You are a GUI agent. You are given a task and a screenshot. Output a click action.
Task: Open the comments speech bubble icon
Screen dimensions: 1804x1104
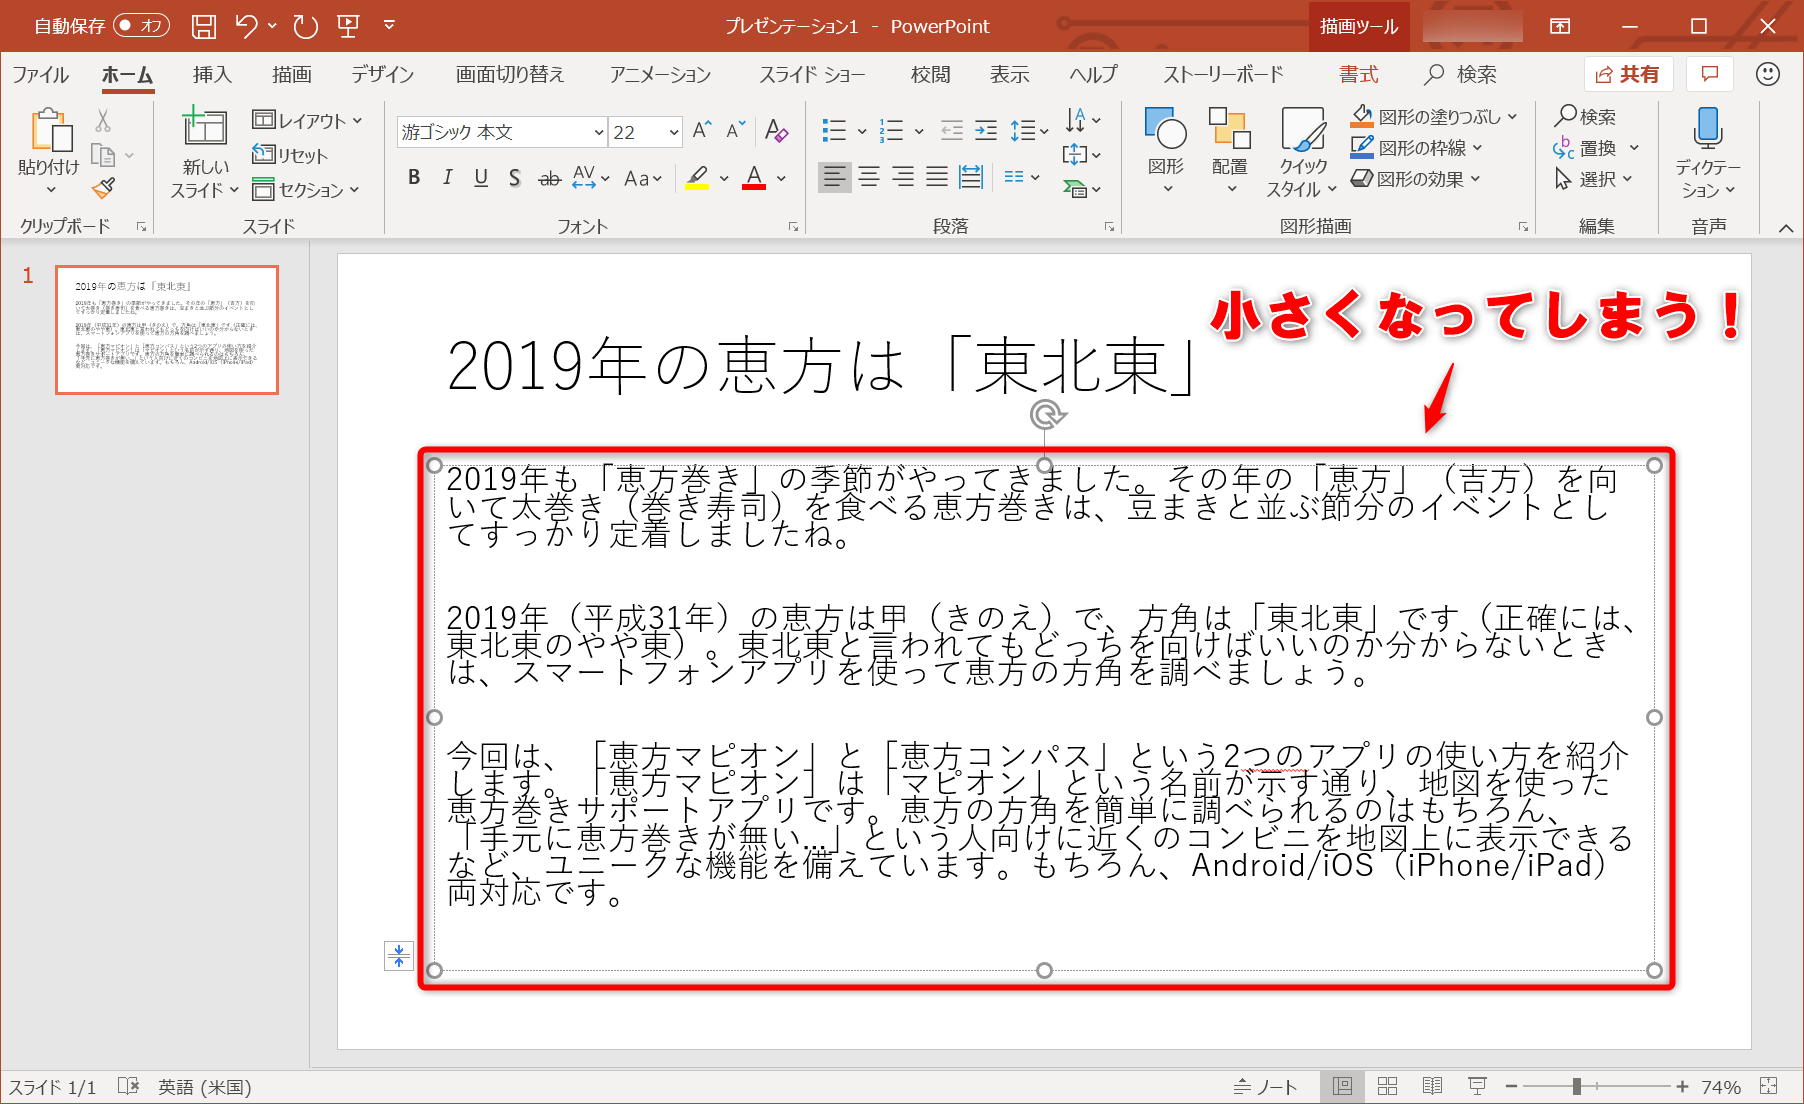1710,74
